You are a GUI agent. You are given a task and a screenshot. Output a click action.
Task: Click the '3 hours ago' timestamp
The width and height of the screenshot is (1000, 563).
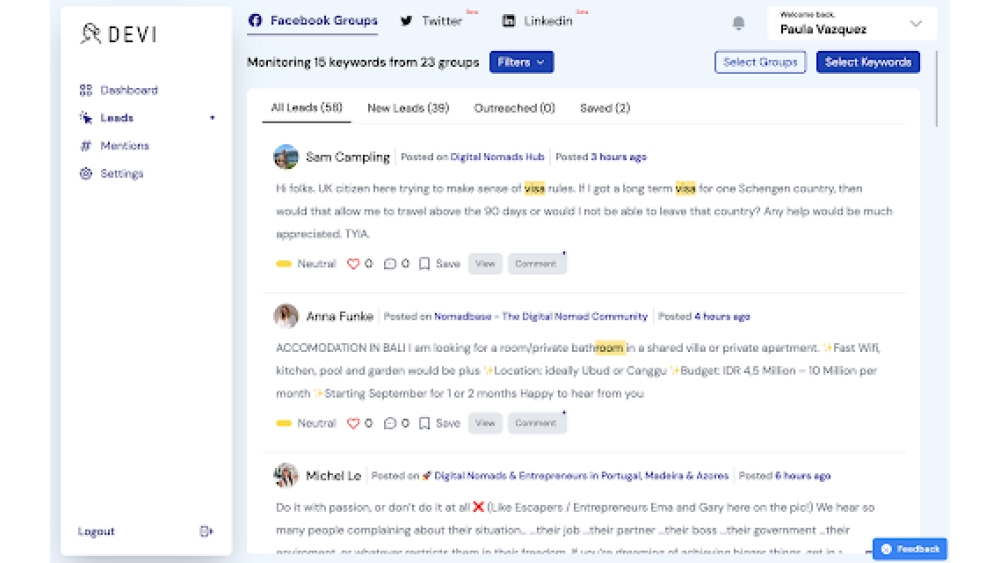(618, 157)
